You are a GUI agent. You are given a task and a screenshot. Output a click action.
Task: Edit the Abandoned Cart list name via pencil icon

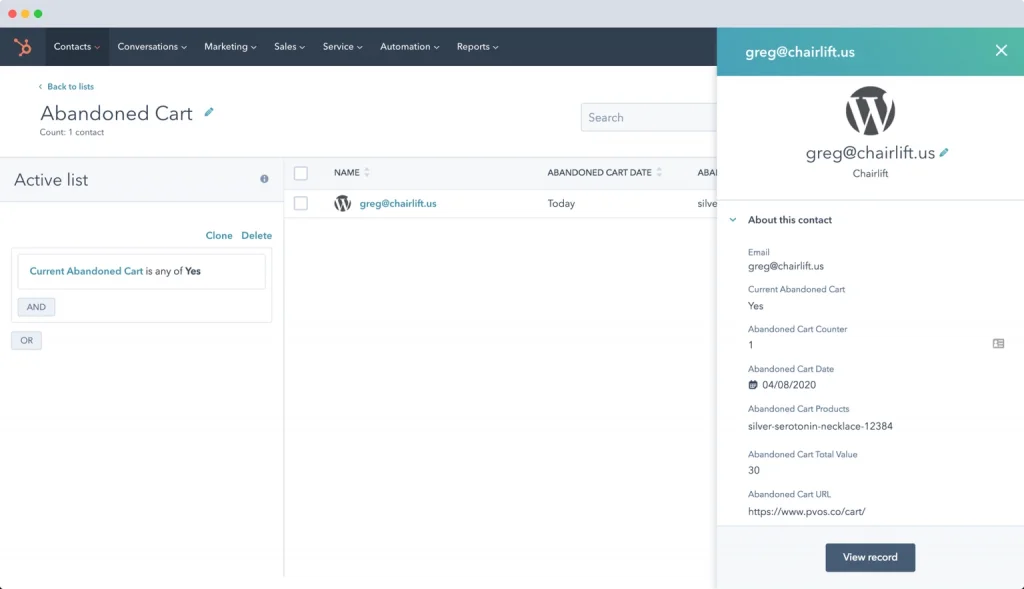tap(208, 113)
